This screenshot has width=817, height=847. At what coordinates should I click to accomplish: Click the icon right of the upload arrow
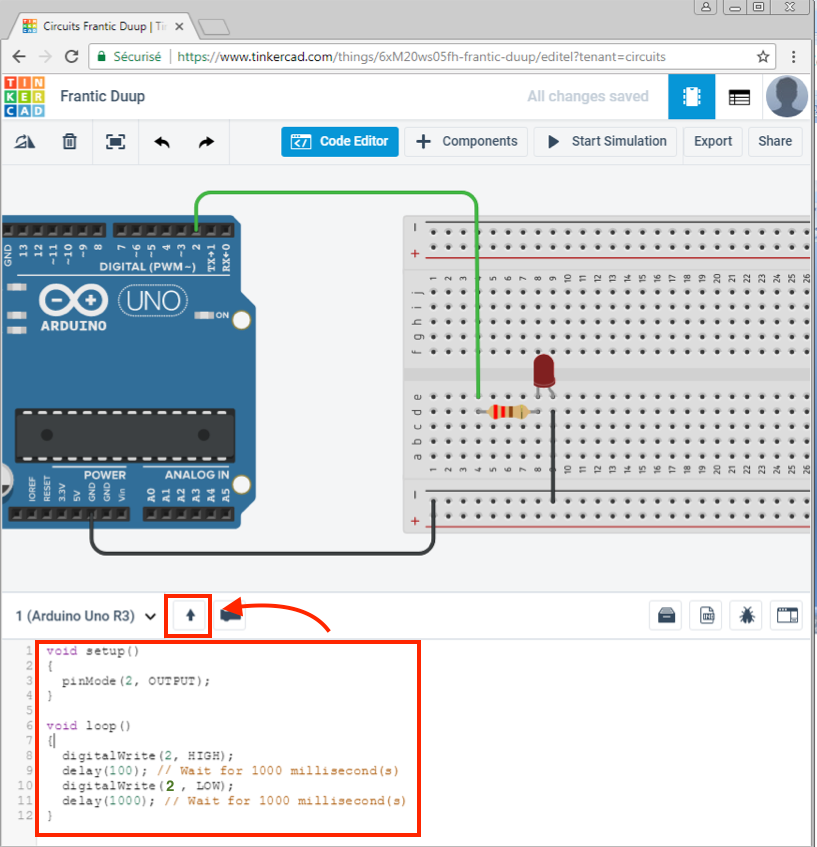click(230, 615)
